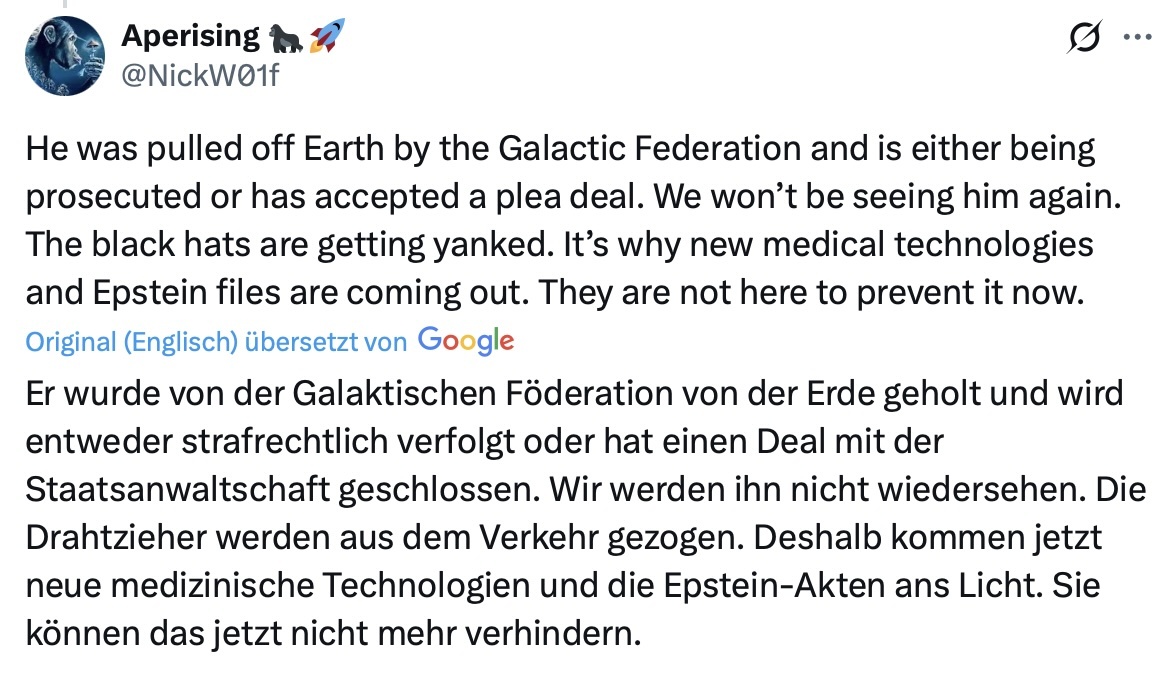Open the Aperising profile avatar

click(66, 56)
